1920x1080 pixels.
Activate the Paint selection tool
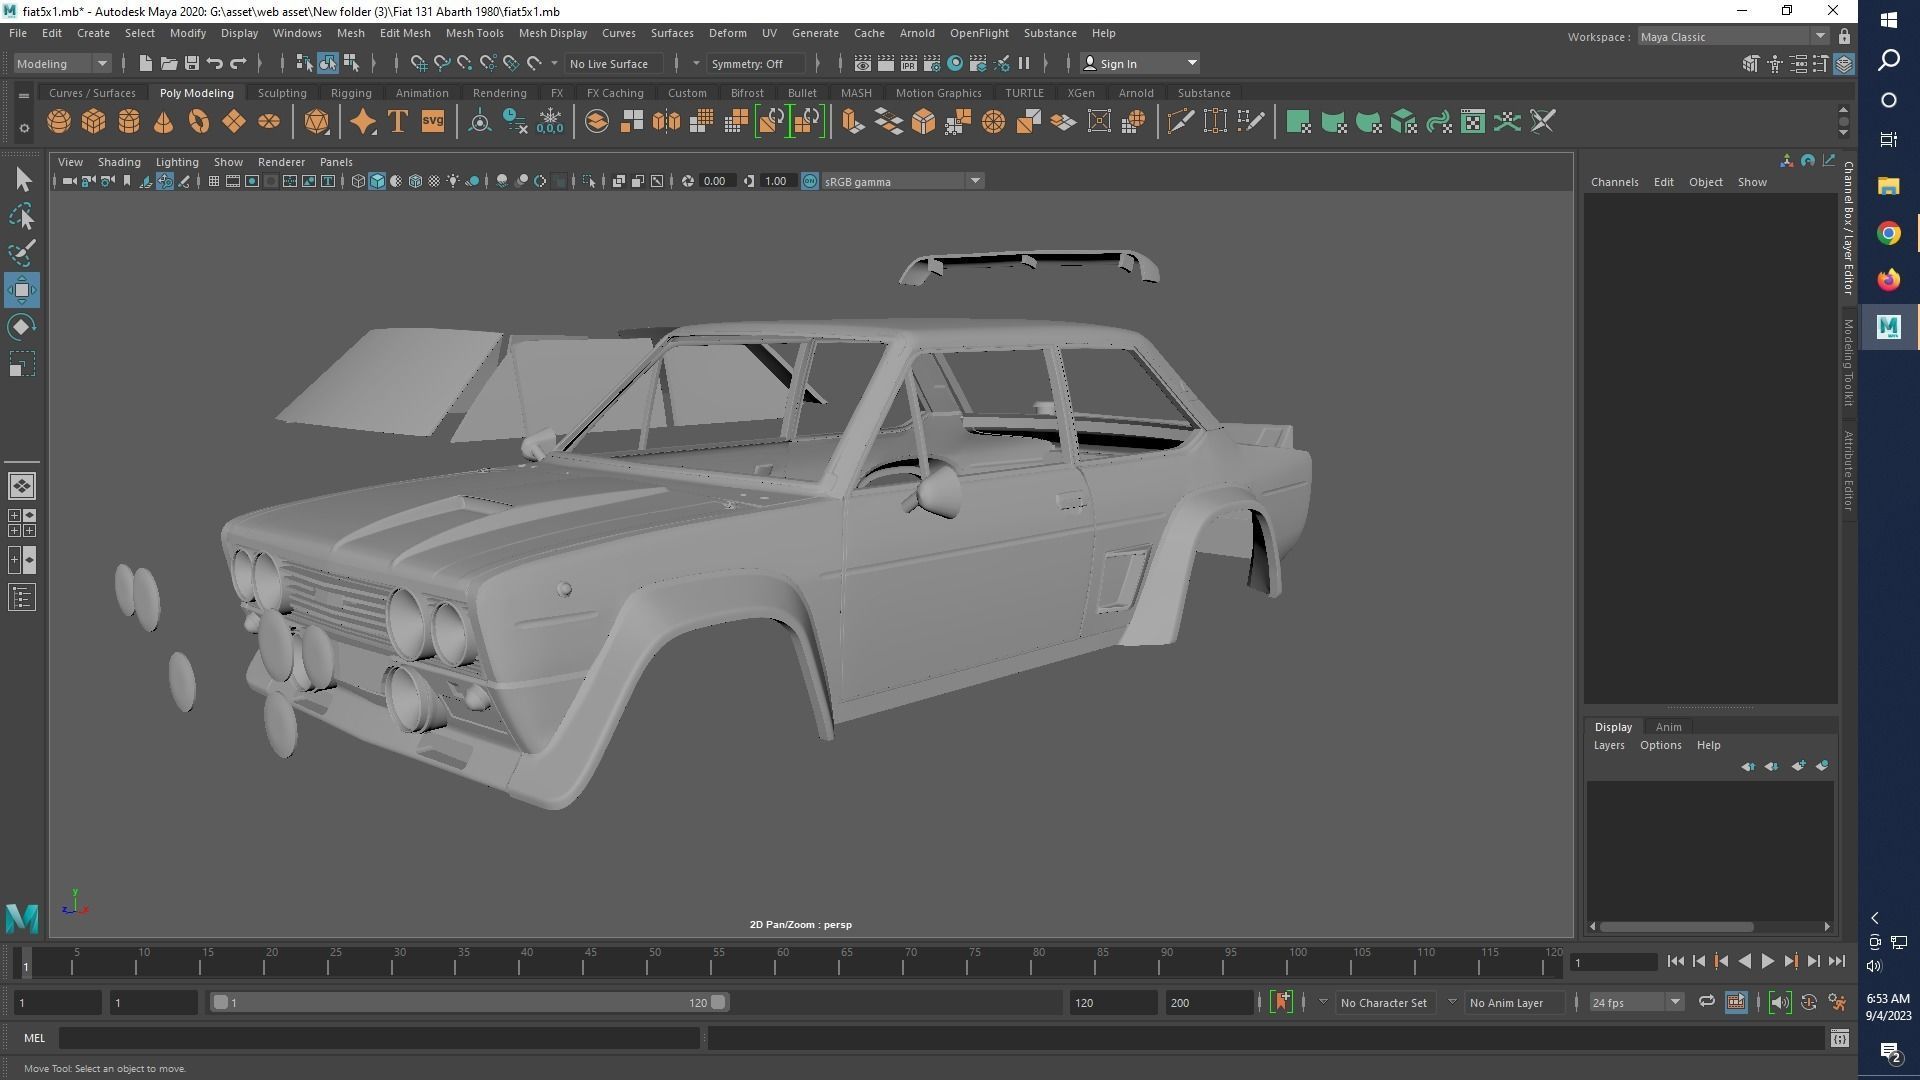pyautogui.click(x=22, y=253)
